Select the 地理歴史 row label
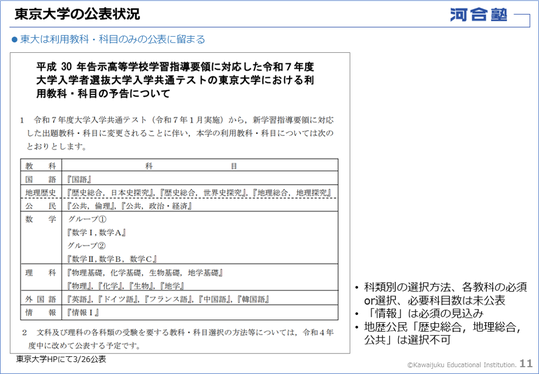This screenshot has height=374, width=539. 41,192
